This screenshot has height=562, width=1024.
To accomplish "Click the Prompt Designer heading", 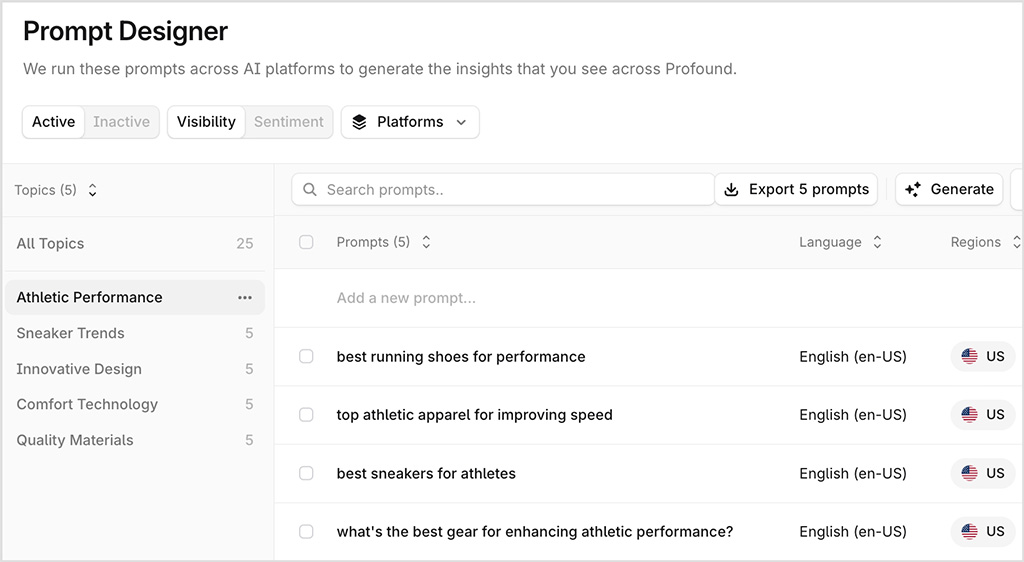I will point(125,31).
